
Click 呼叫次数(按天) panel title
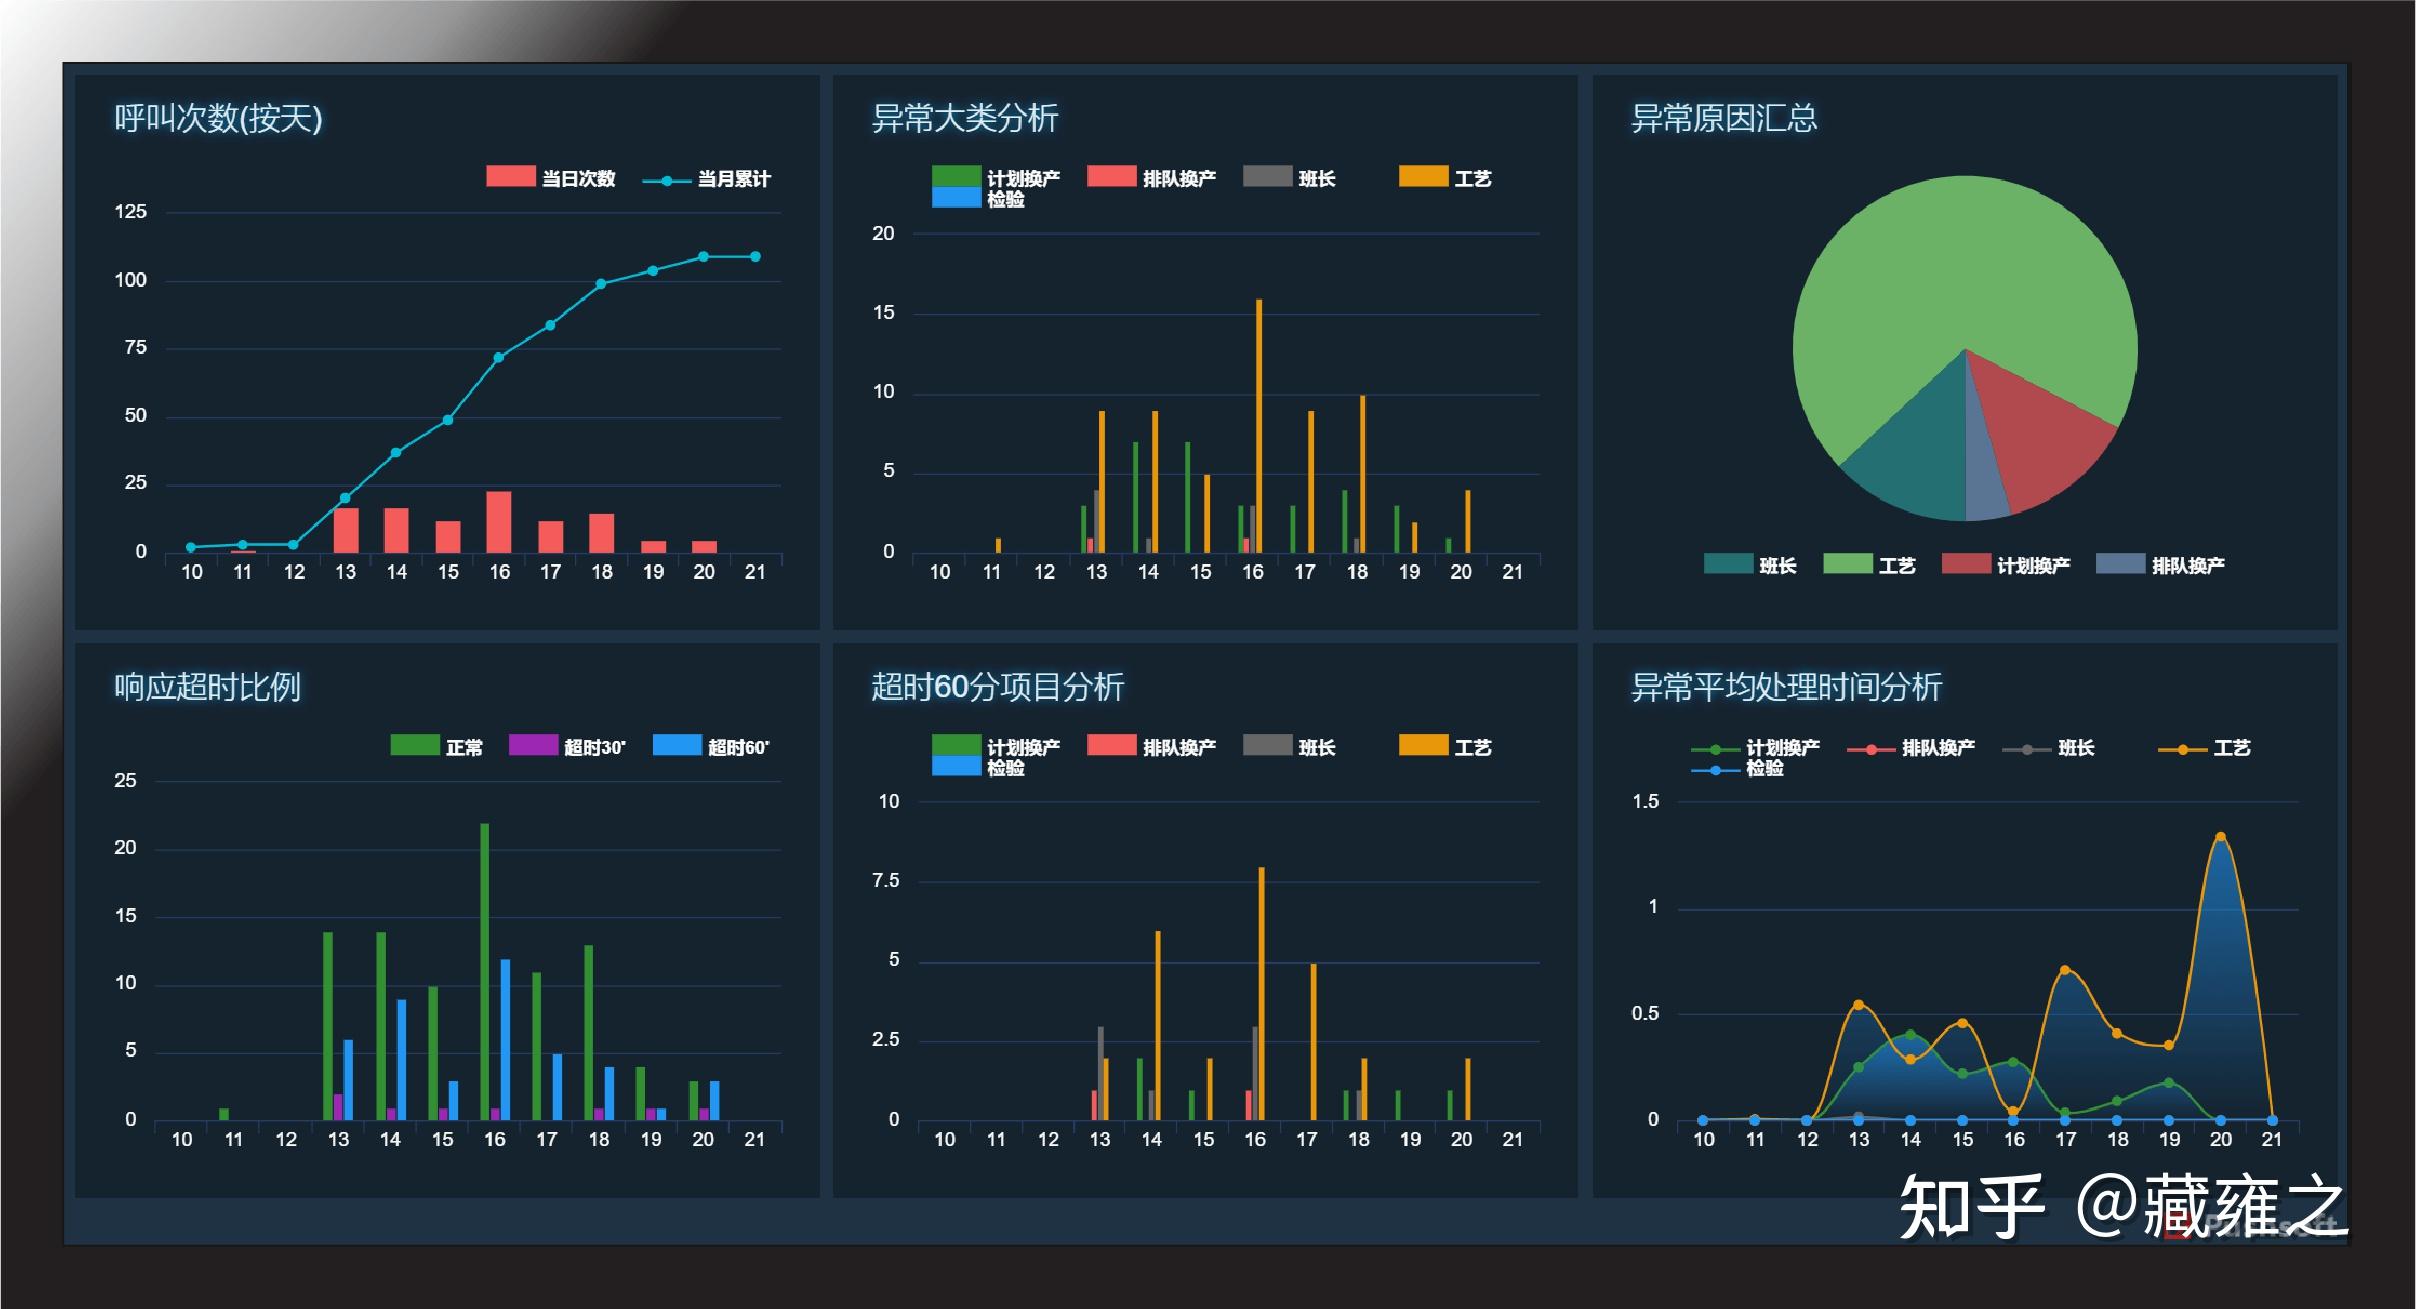(x=218, y=118)
